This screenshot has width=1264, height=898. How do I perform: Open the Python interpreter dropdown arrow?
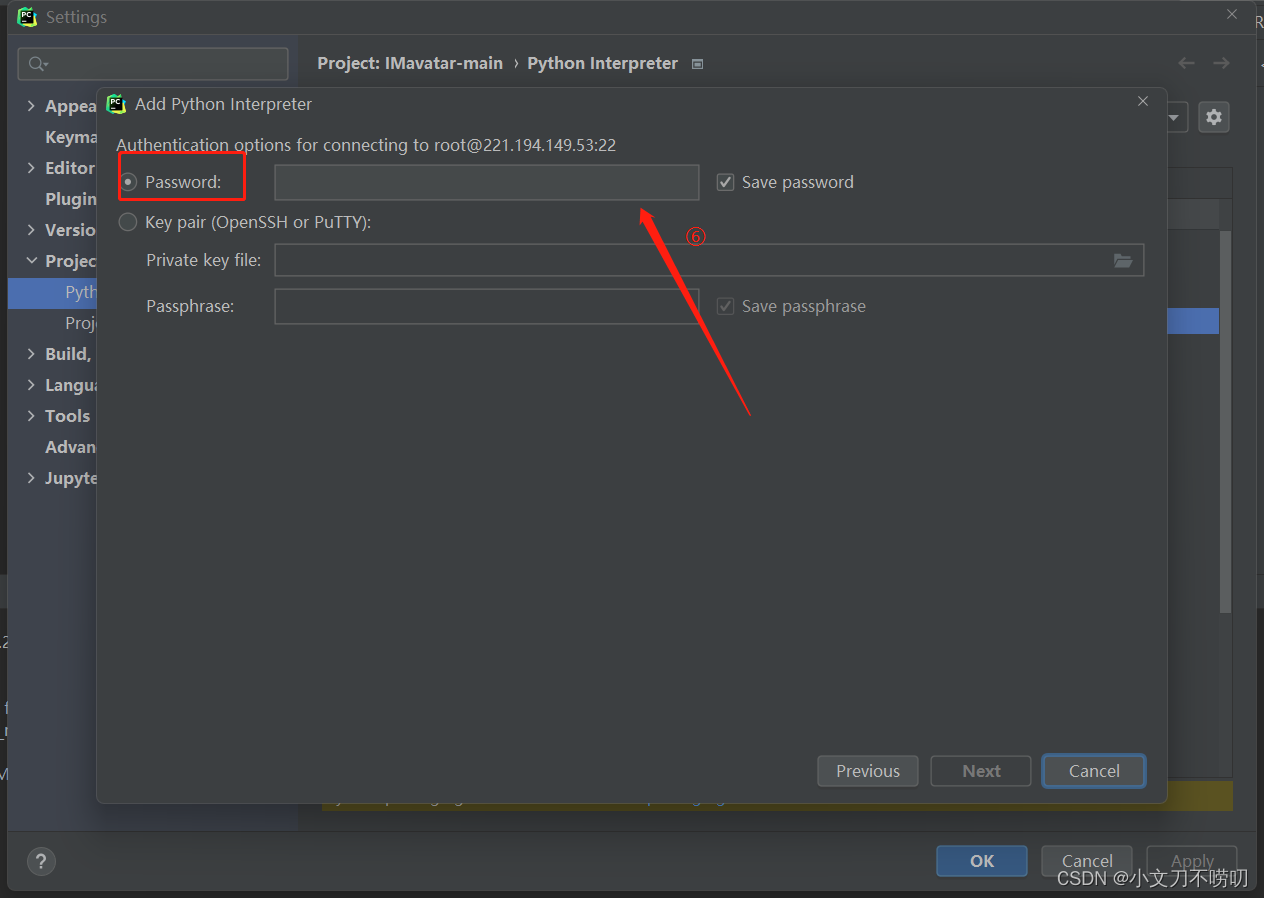click(1175, 117)
